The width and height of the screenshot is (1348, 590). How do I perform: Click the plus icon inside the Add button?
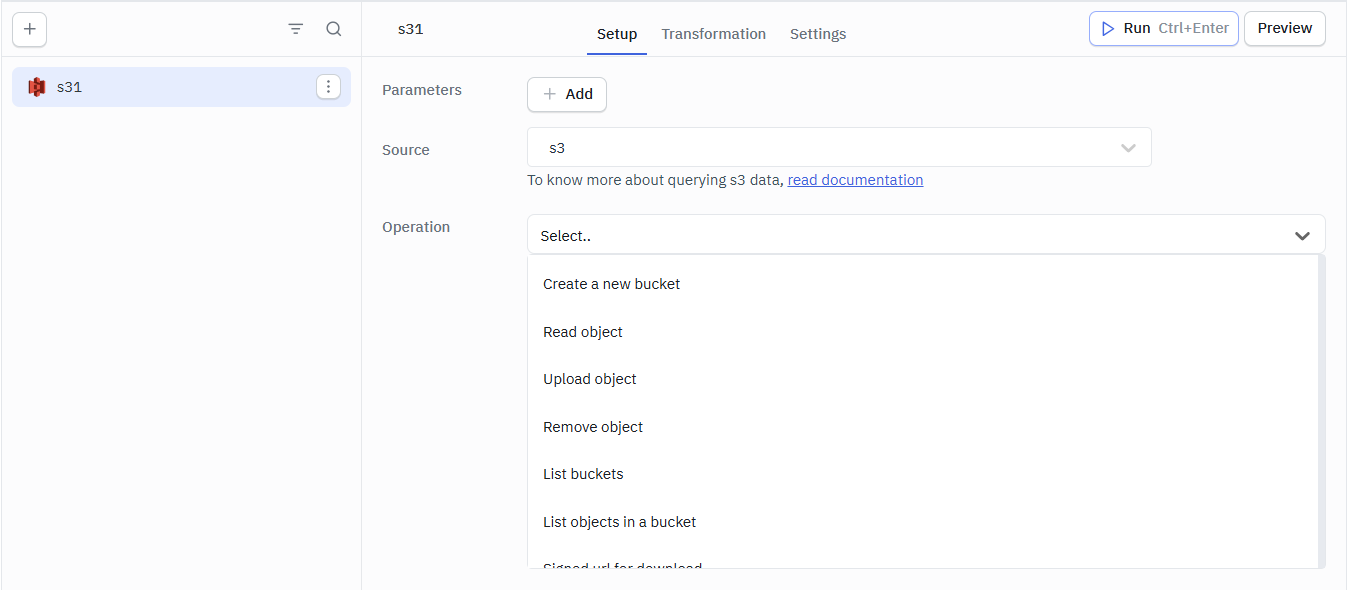548,94
